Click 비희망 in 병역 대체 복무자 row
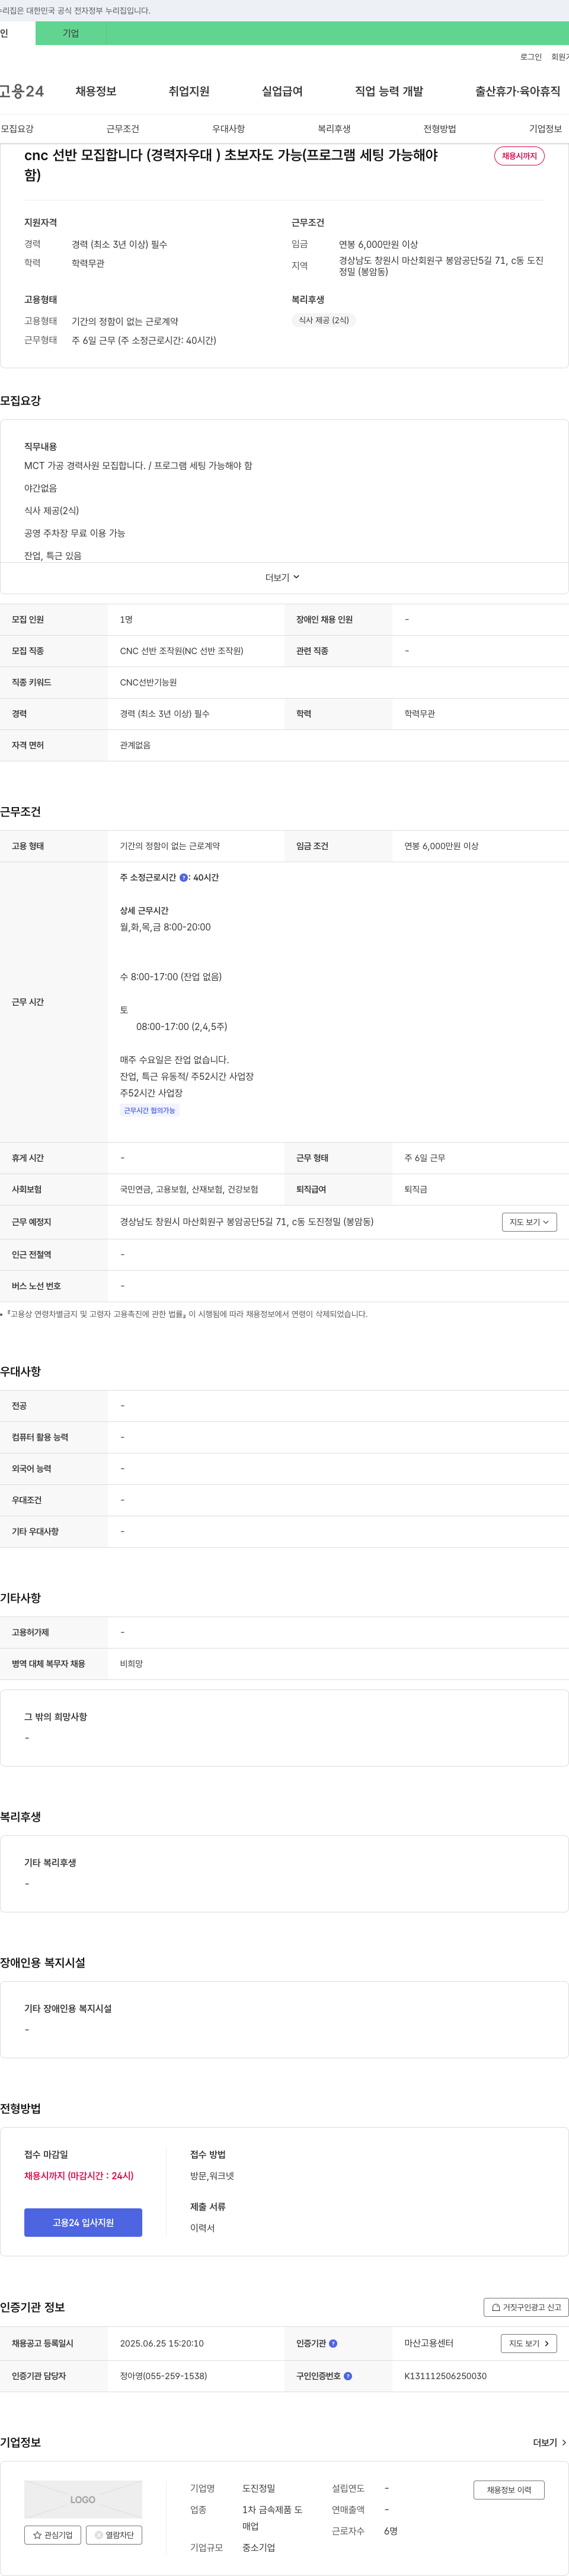Viewport: 569px width, 2576px height. [x=131, y=1663]
